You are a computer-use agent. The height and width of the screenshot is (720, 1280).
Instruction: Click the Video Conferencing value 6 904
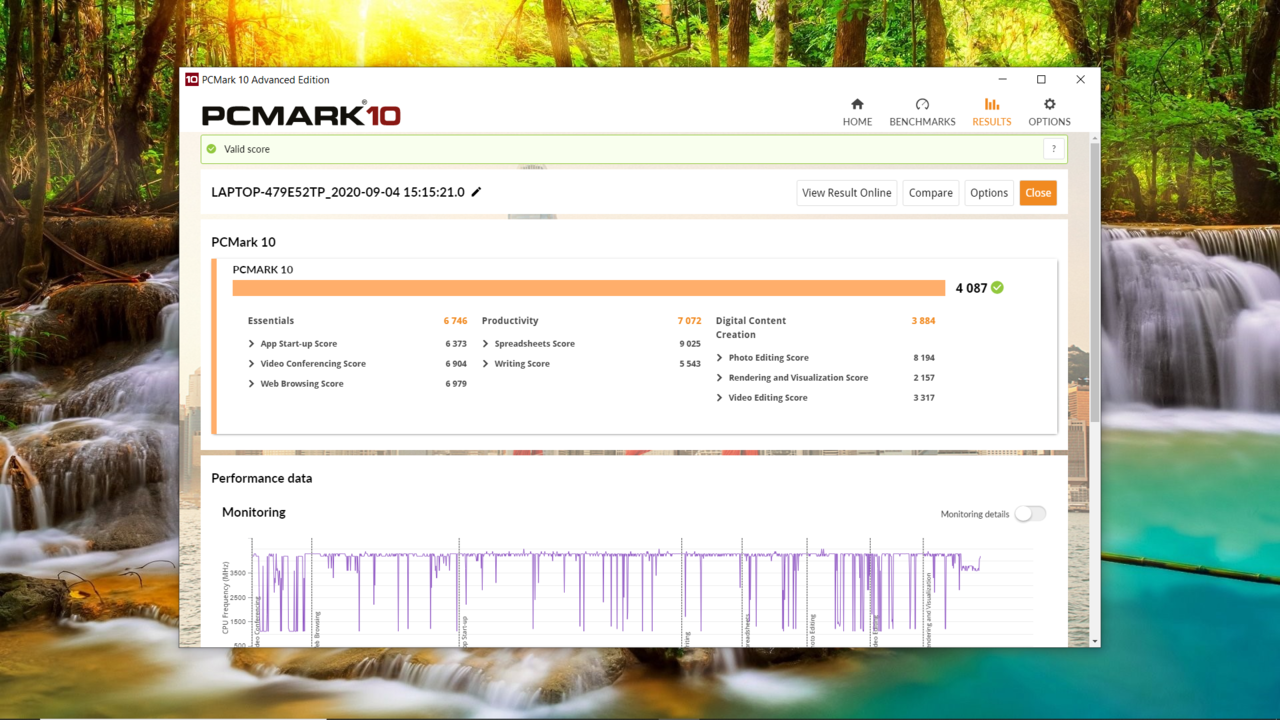click(456, 364)
